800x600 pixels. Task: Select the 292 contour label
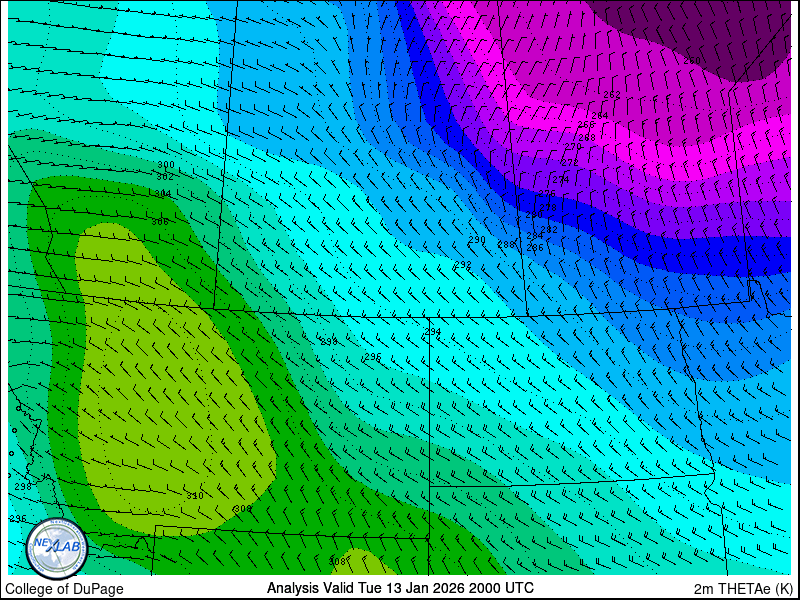463,264
